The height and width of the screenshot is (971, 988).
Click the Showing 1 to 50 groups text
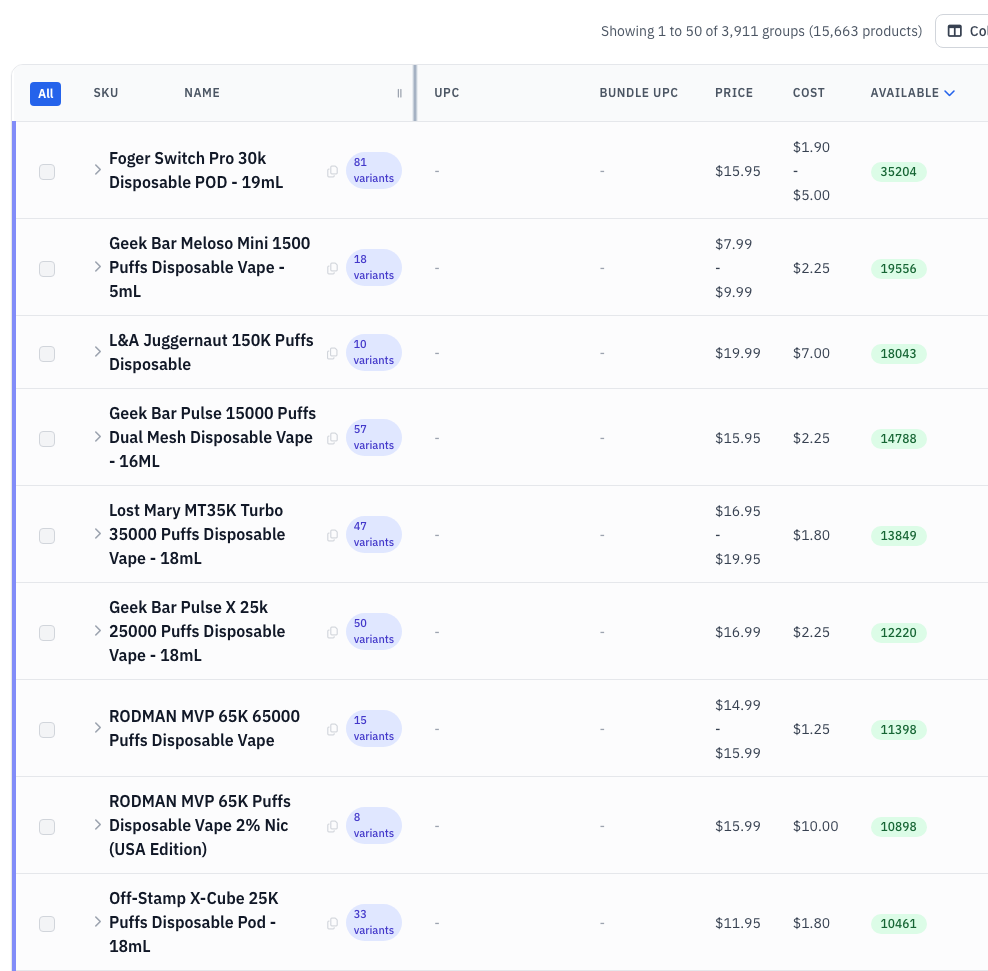pyautogui.click(x=761, y=32)
